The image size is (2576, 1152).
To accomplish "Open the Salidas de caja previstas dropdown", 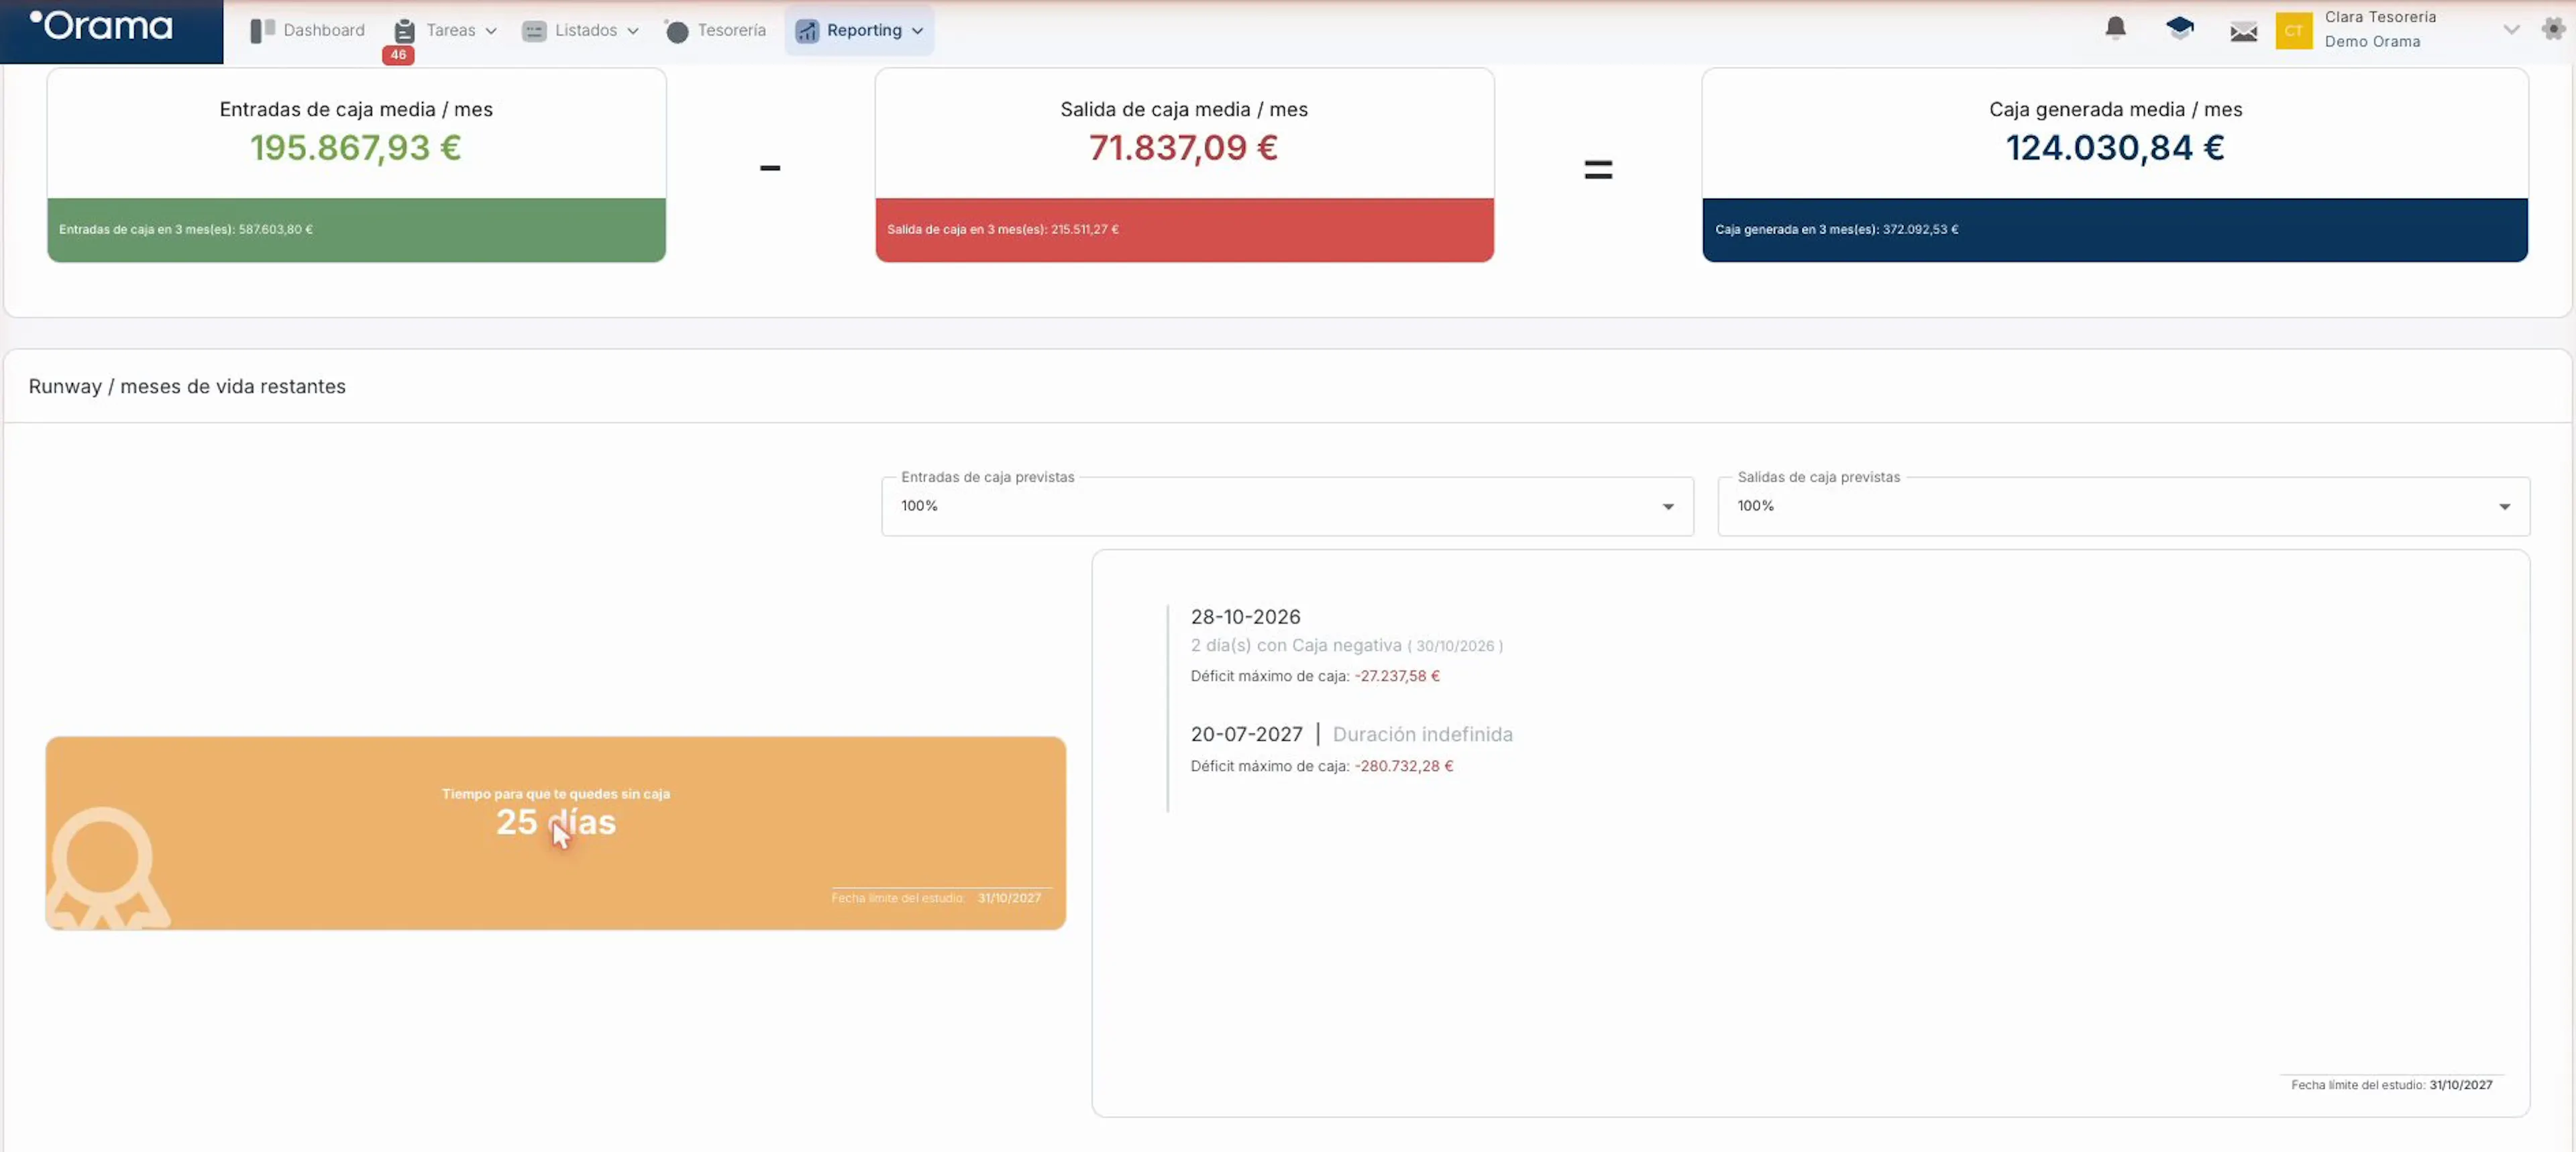I will (2123, 506).
